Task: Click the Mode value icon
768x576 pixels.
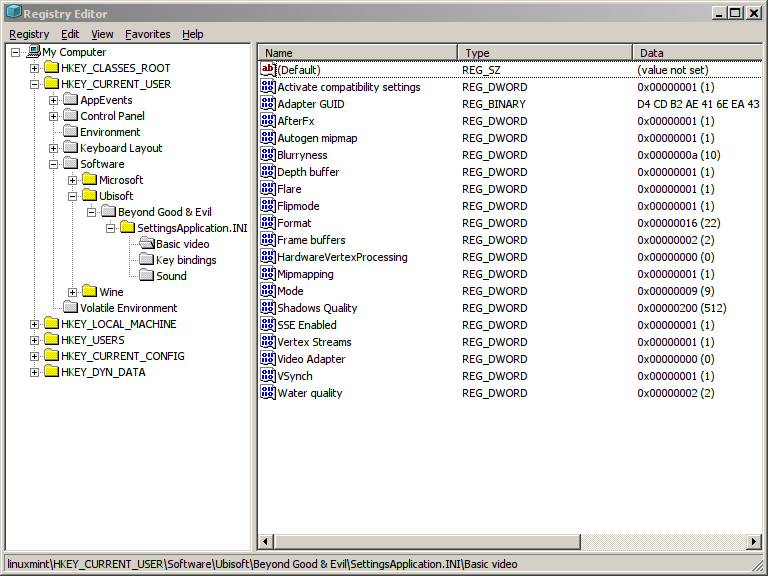Action: [x=268, y=290]
